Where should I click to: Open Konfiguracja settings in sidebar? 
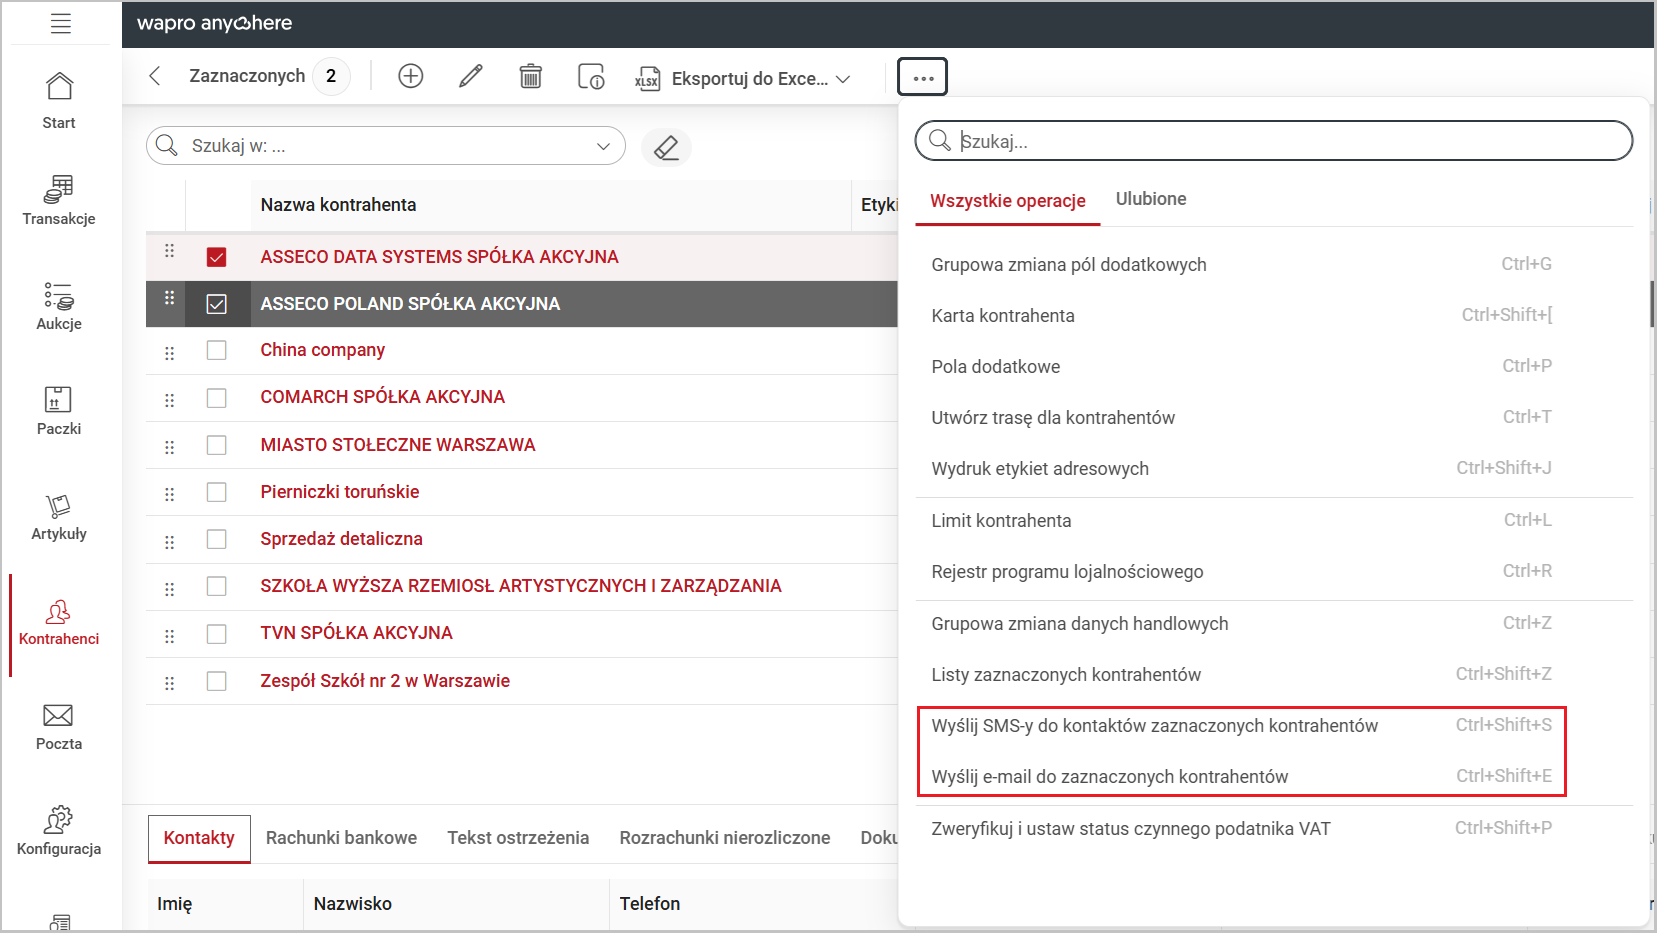pyautogui.click(x=59, y=831)
